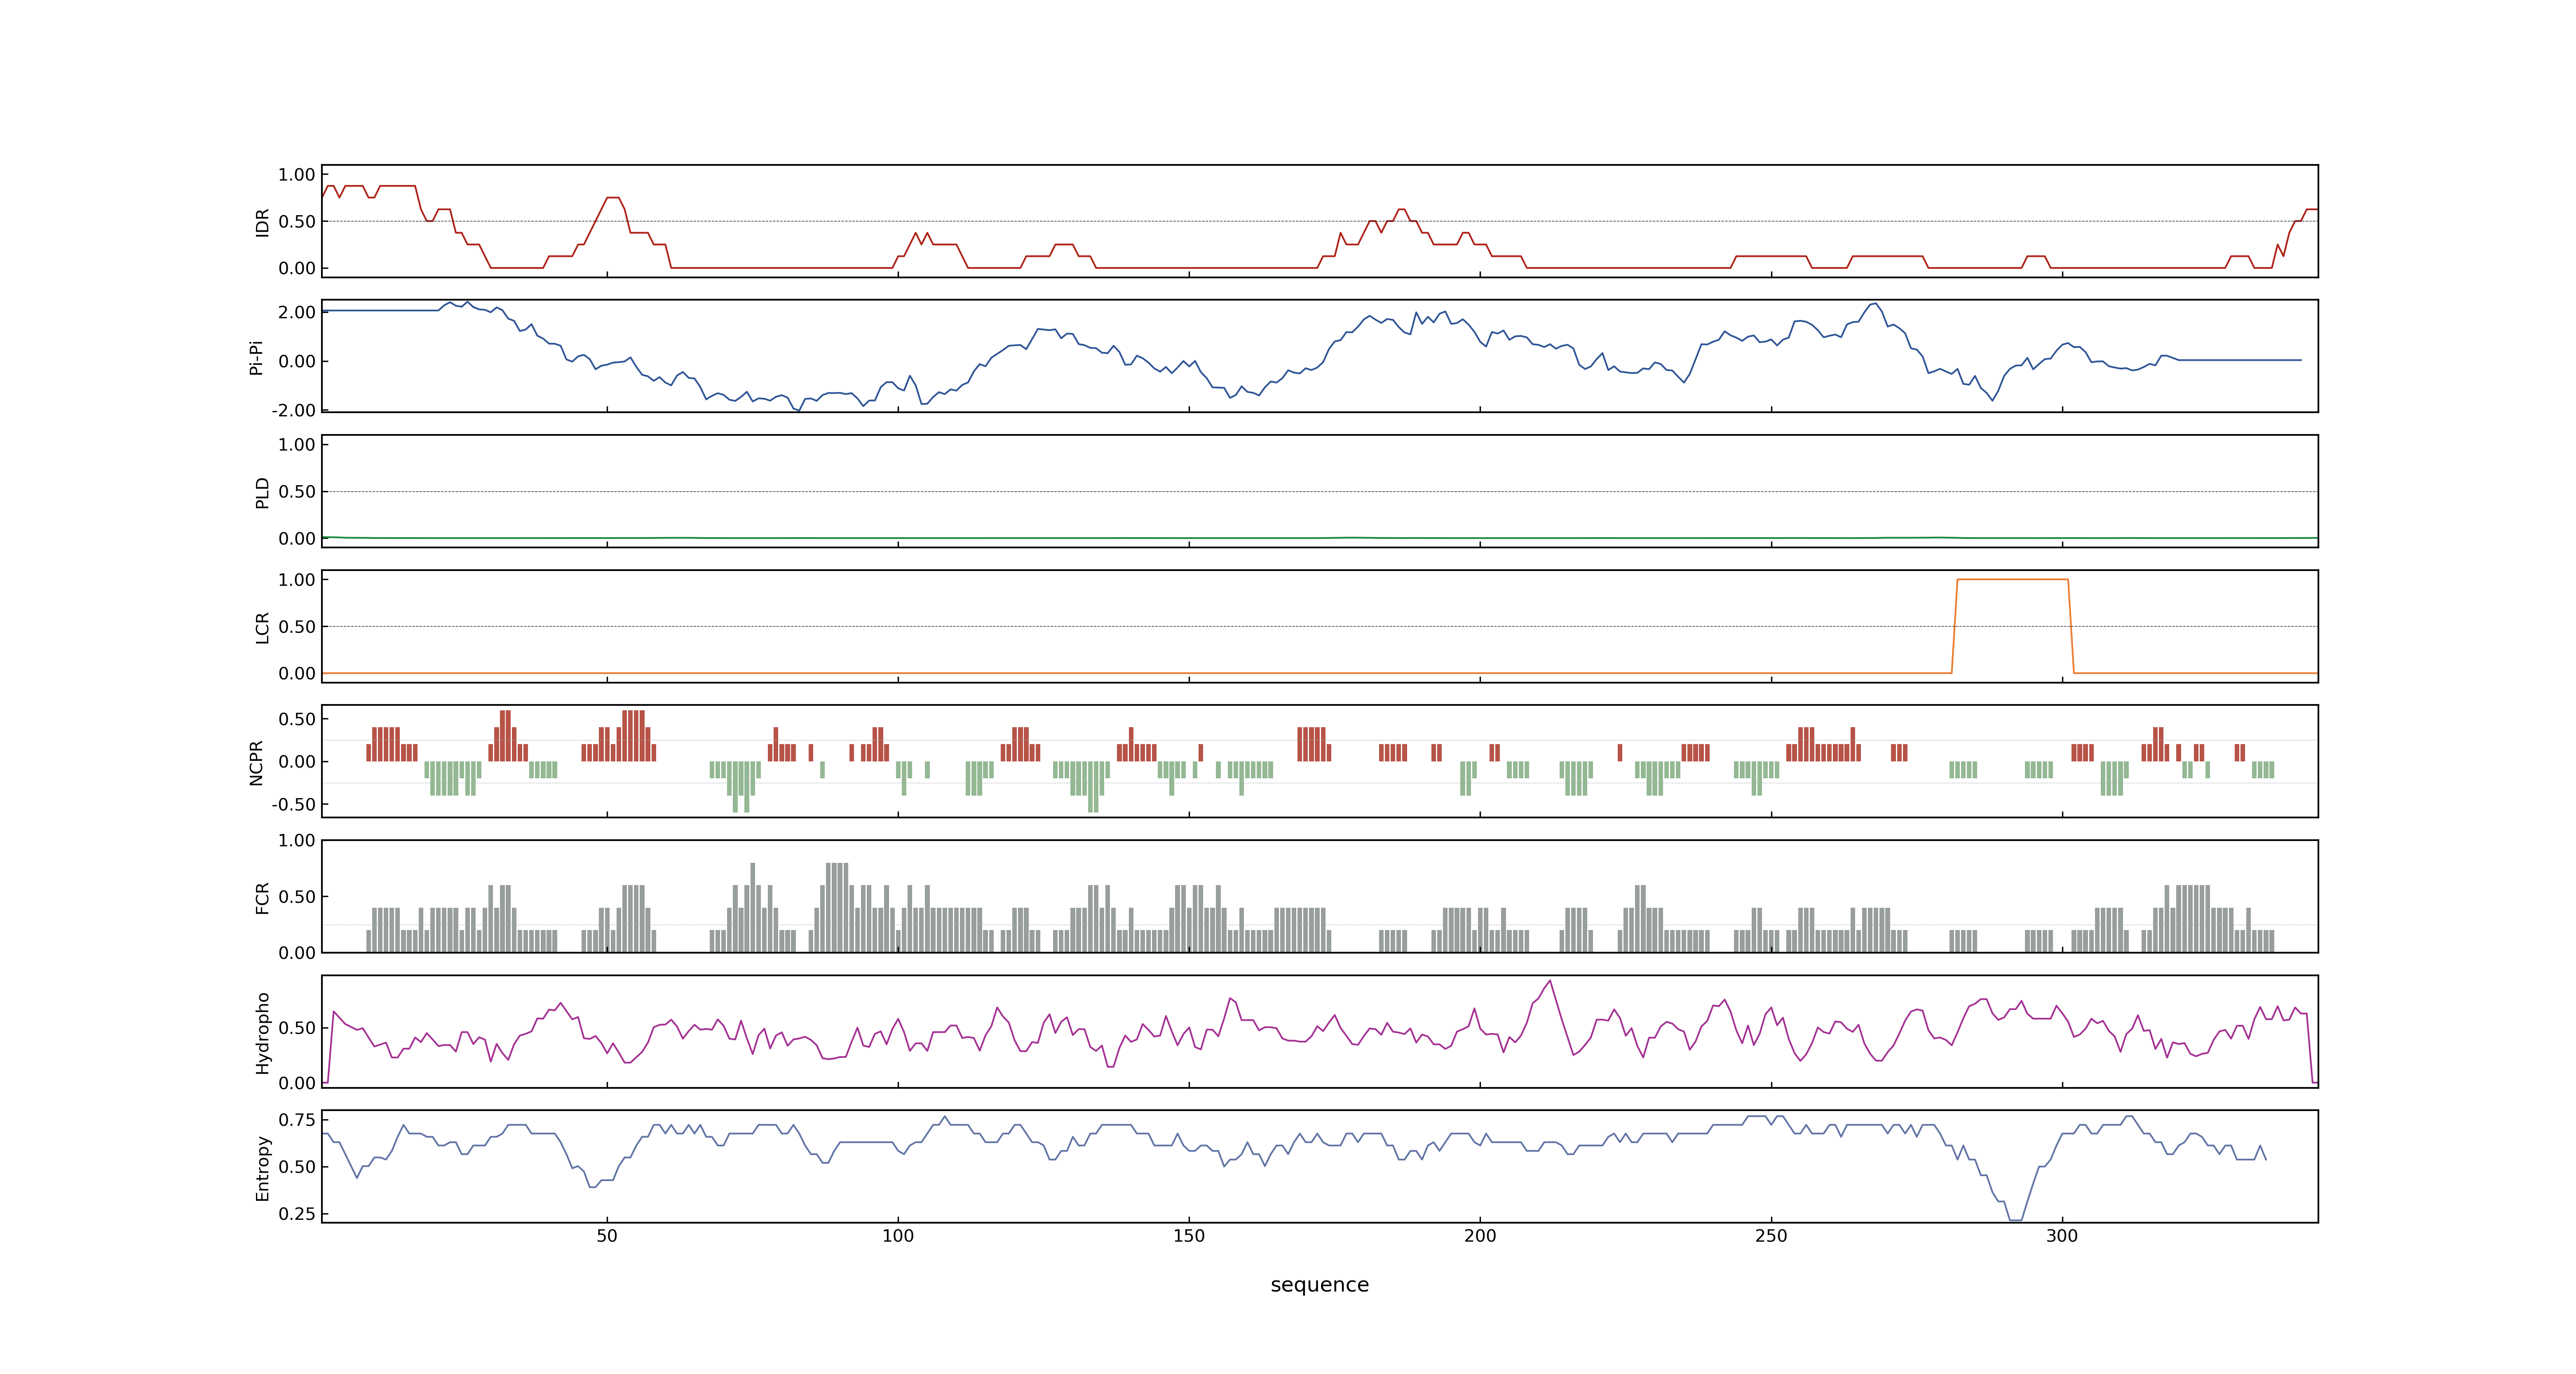Click the LCR y-axis label
The width and height of the screenshot is (2576, 1374).
tap(262, 627)
